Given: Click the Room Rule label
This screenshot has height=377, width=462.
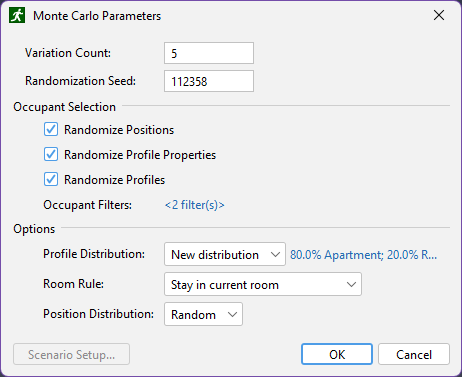Looking at the screenshot, I should [74, 284].
